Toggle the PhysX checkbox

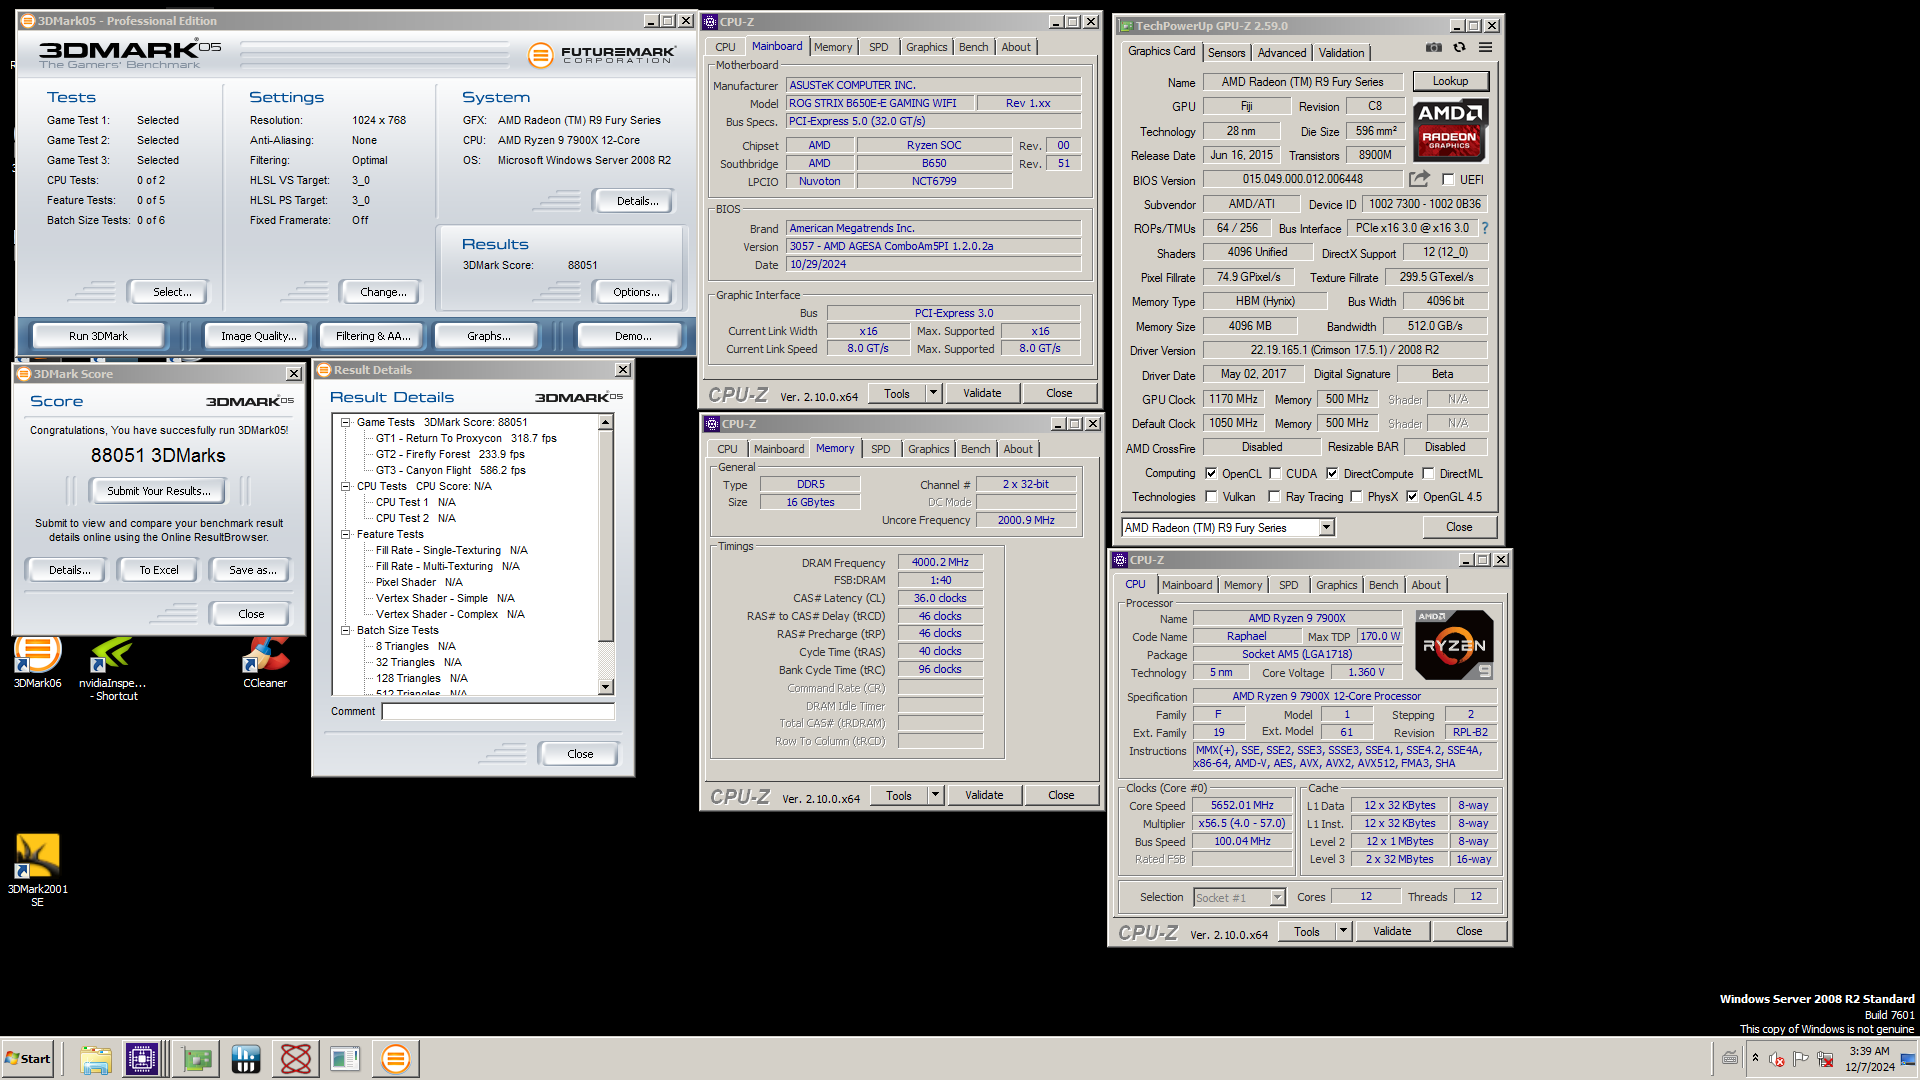tap(1356, 497)
